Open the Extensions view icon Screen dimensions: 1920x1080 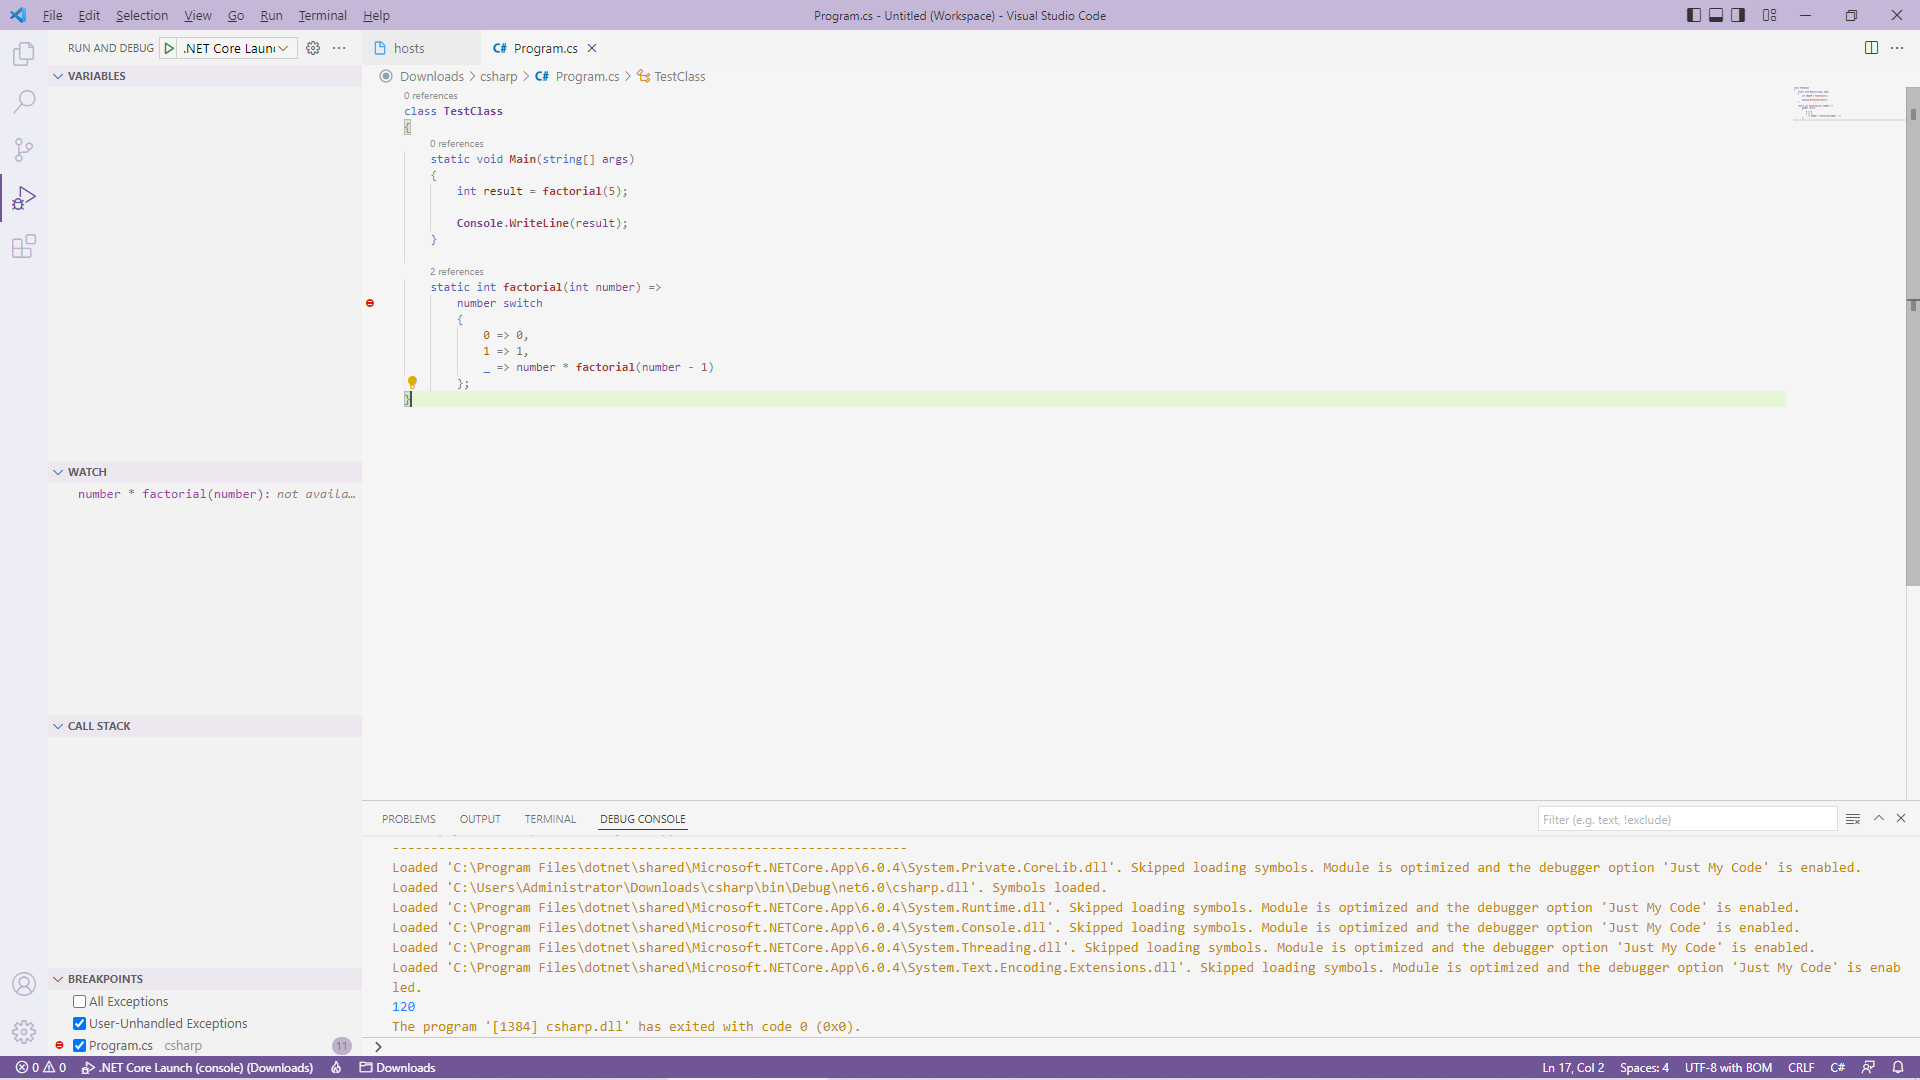tap(24, 246)
